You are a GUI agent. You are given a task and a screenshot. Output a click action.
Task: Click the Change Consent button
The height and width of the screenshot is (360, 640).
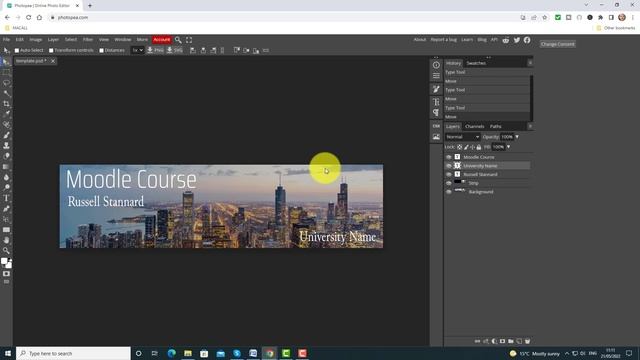(558, 44)
